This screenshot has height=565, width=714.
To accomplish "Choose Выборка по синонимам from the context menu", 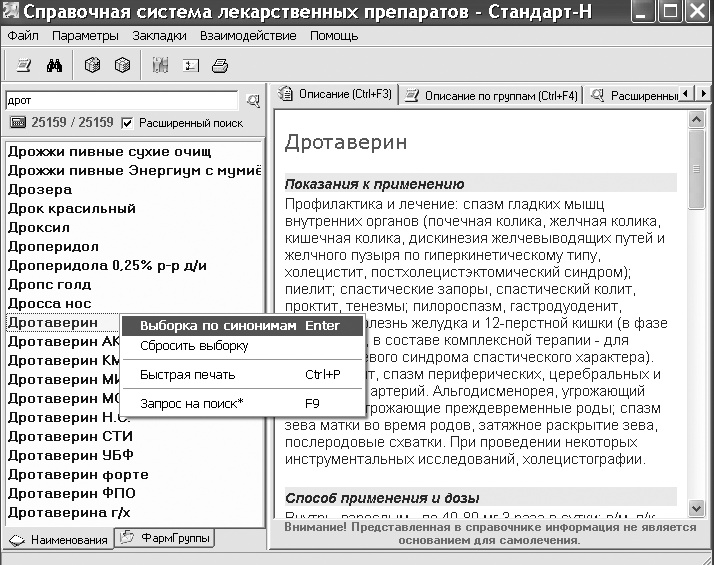I will [218, 326].
